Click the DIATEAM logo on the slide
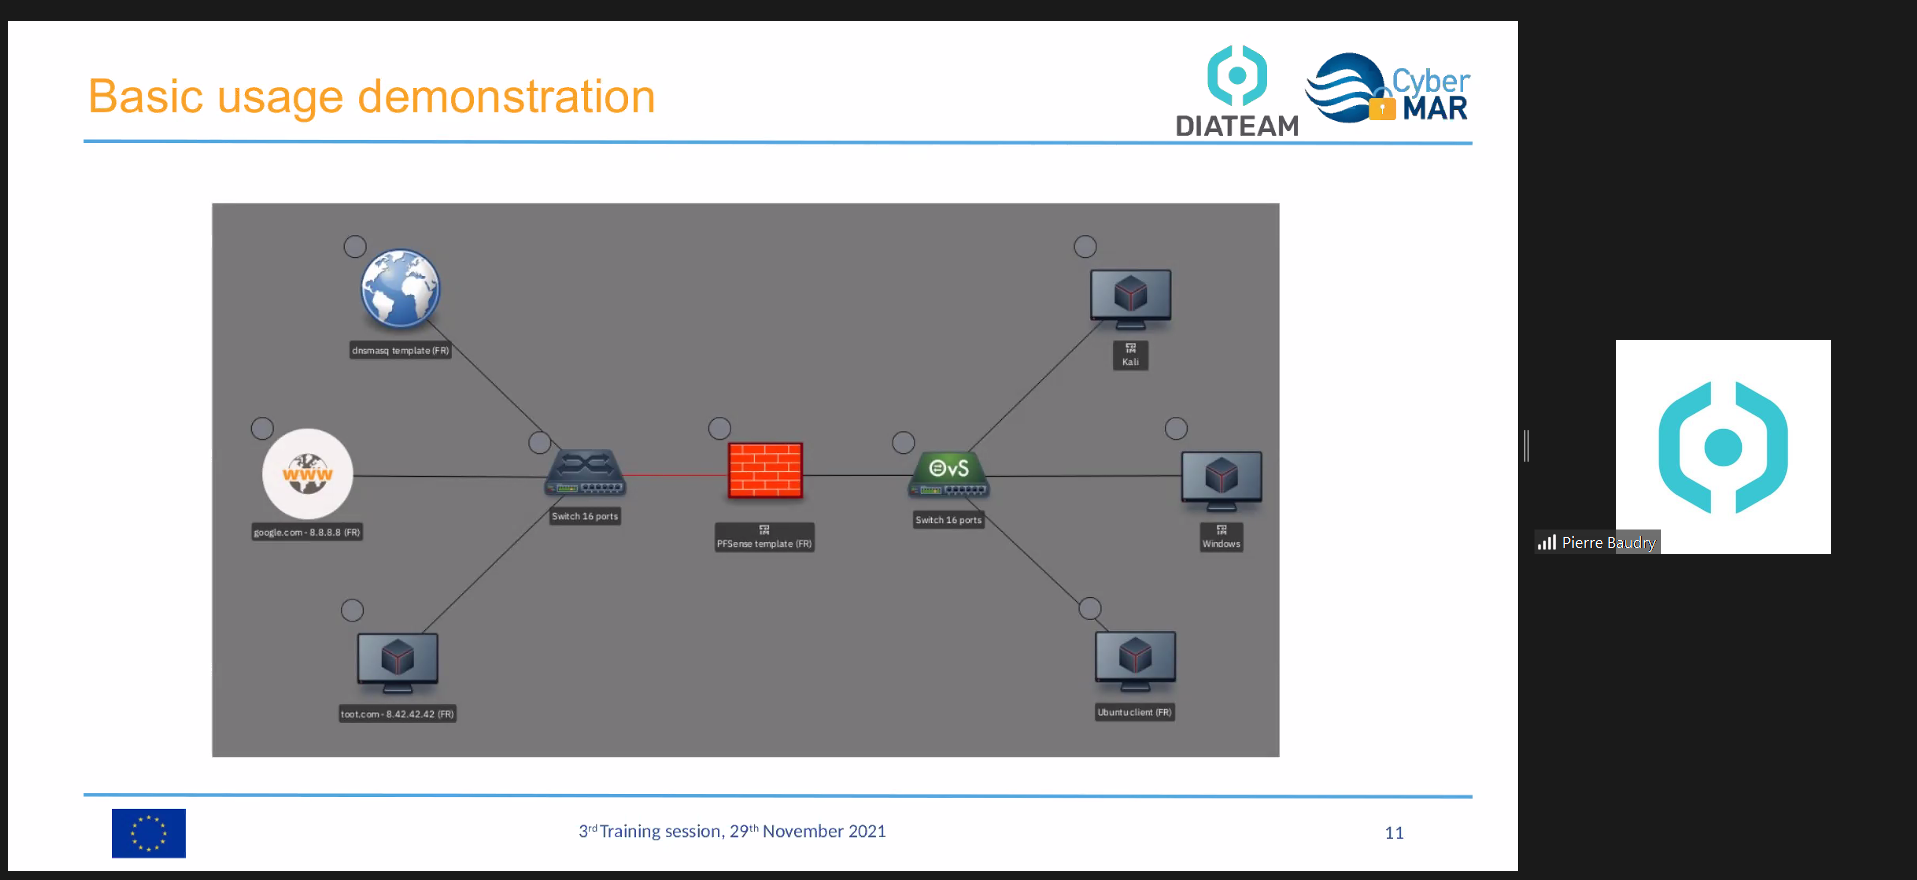The height and width of the screenshot is (880, 1917). 1237,92
